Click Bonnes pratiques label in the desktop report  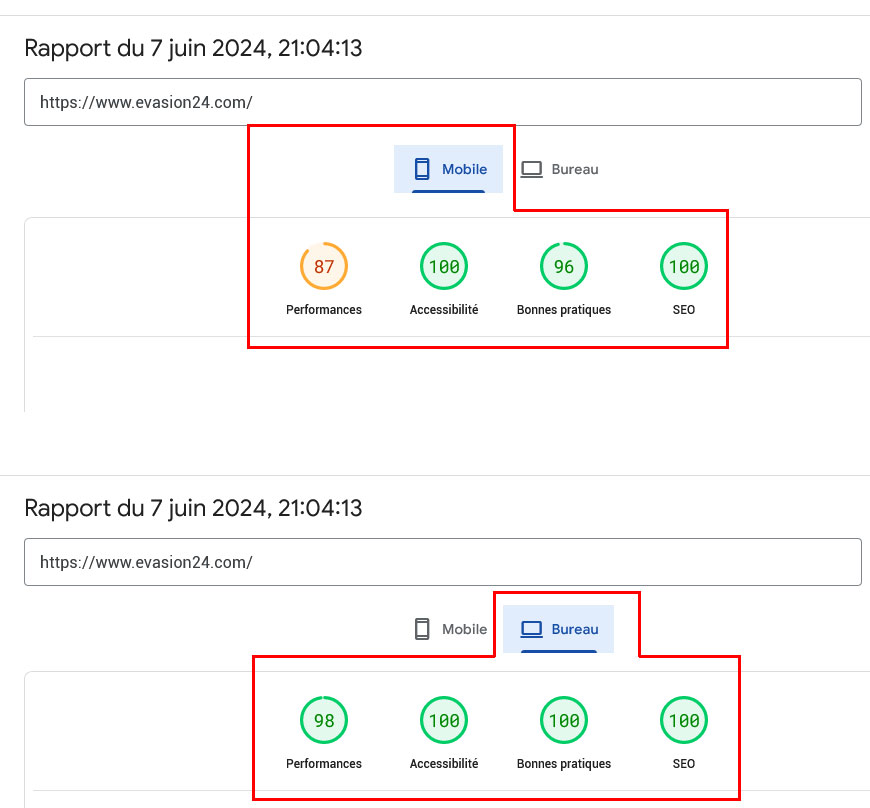[564, 764]
